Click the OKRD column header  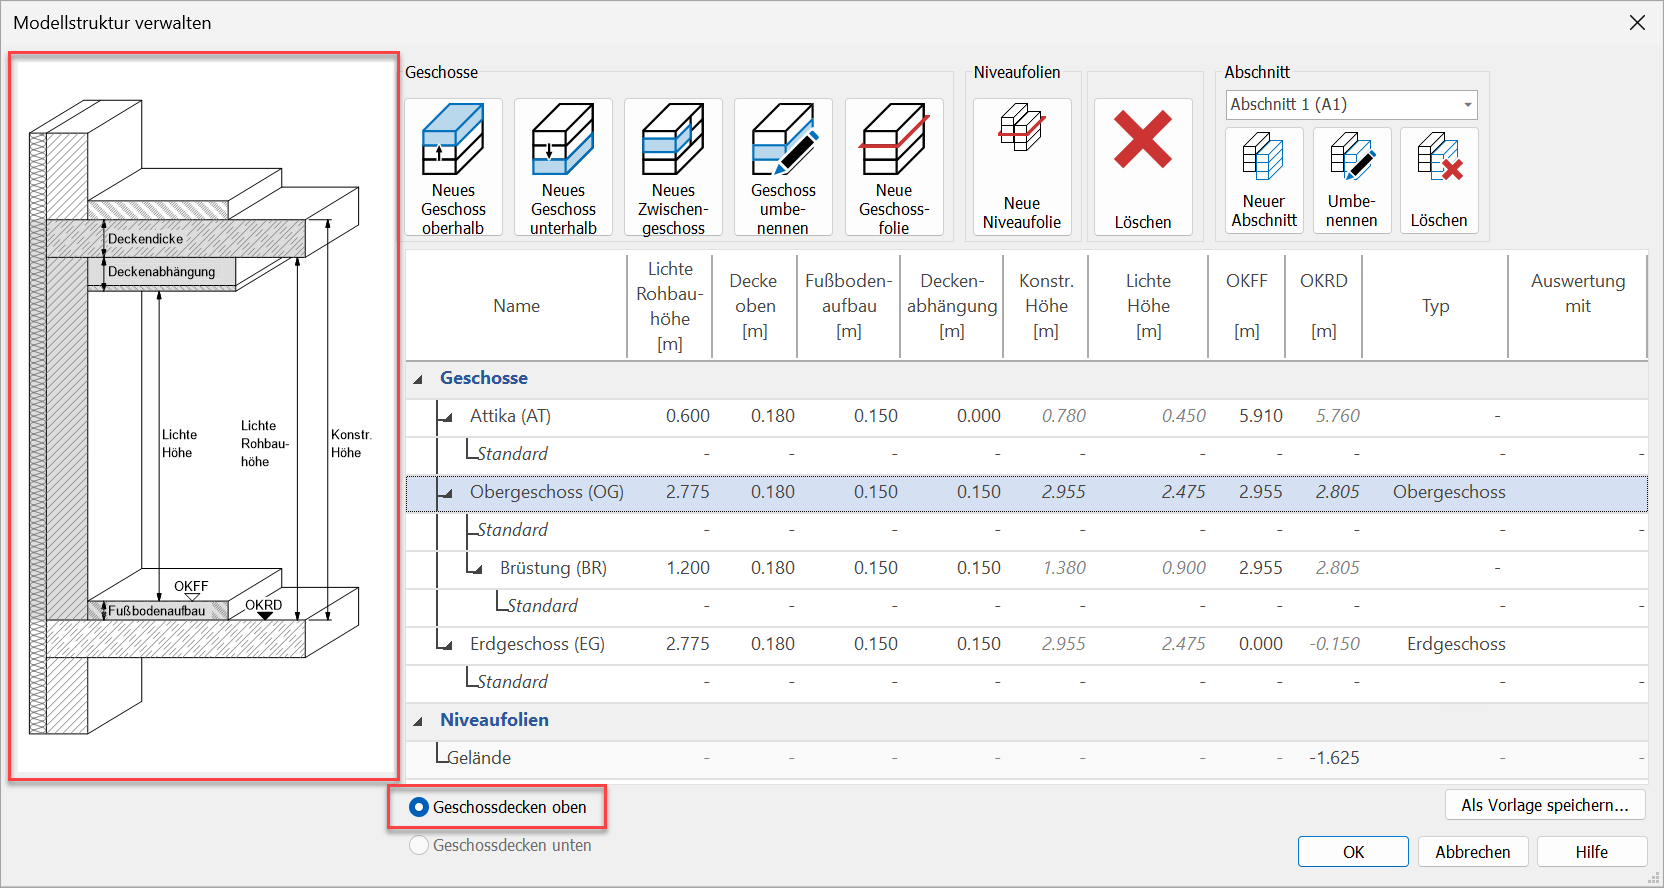coord(1324,306)
